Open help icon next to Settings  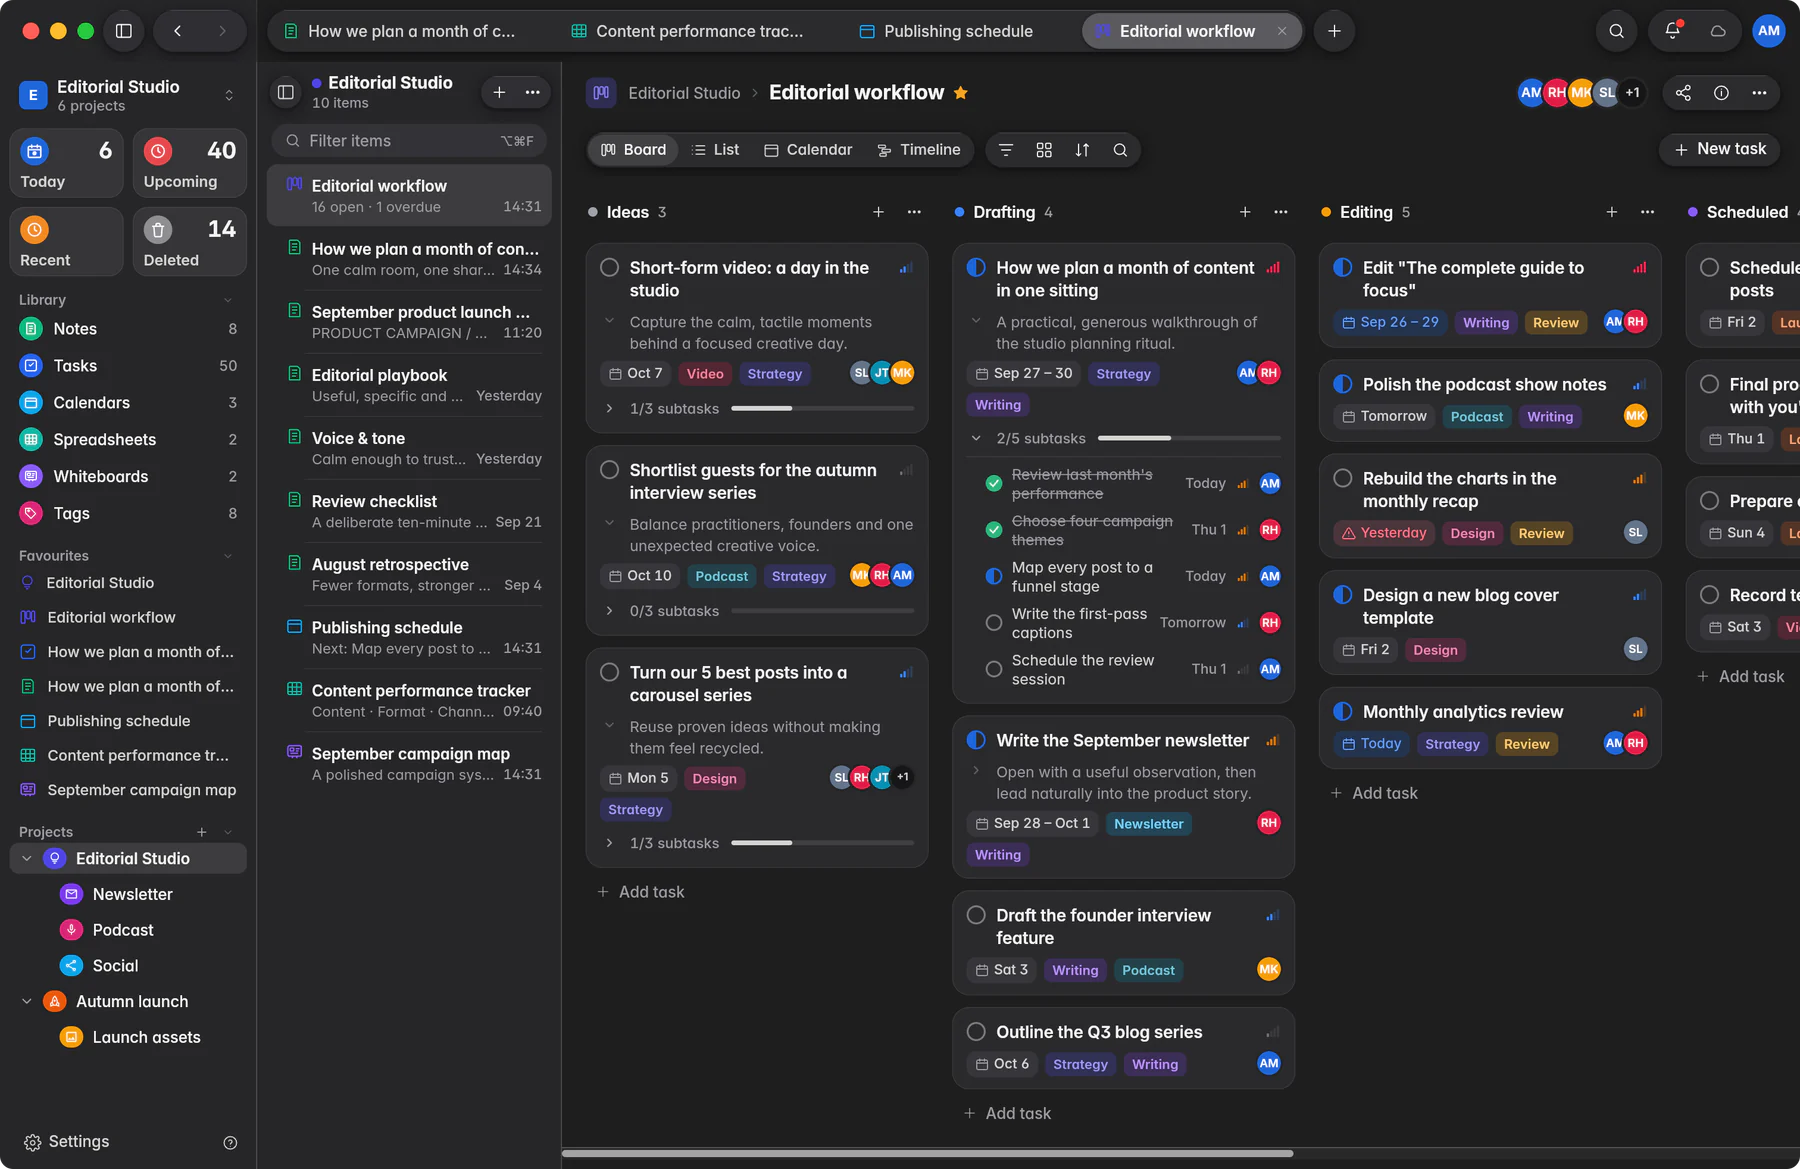(x=230, y=1143)
